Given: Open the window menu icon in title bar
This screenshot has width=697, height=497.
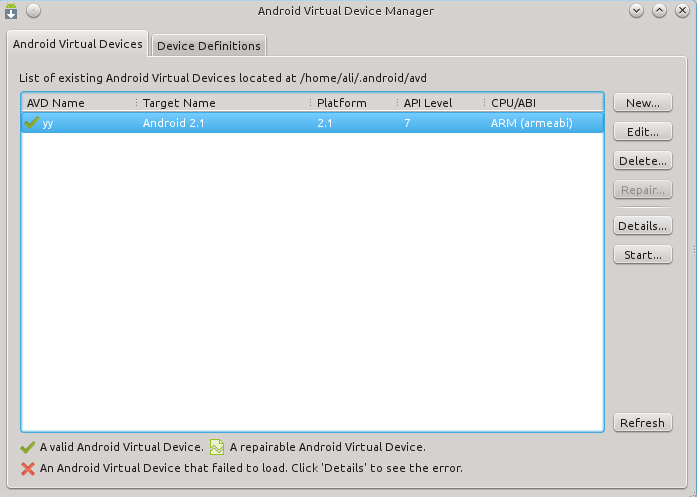Looking at the screenshot, I should 12,11.
